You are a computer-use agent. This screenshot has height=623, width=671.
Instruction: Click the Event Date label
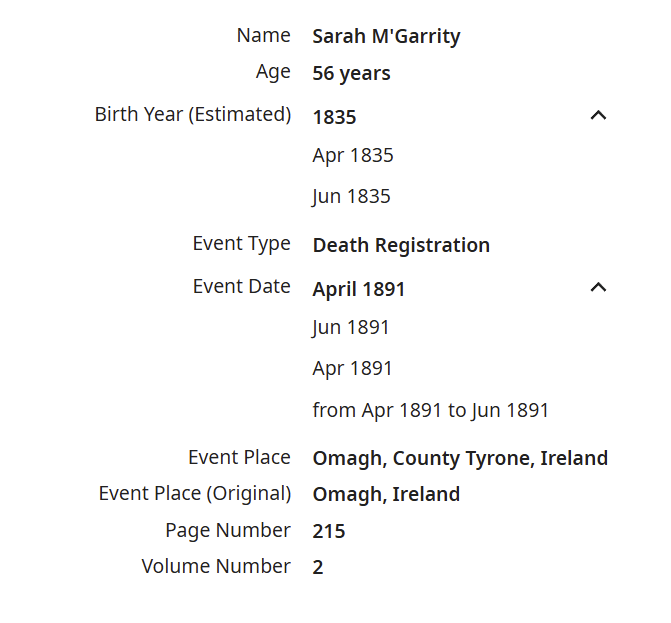coord(241,286)
